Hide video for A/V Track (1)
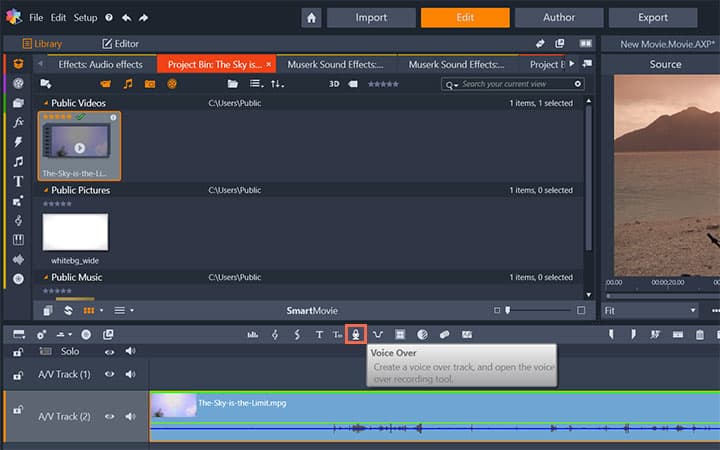This screenshot has width=720, height=450. pyautogui.click(x=109, y=374)
